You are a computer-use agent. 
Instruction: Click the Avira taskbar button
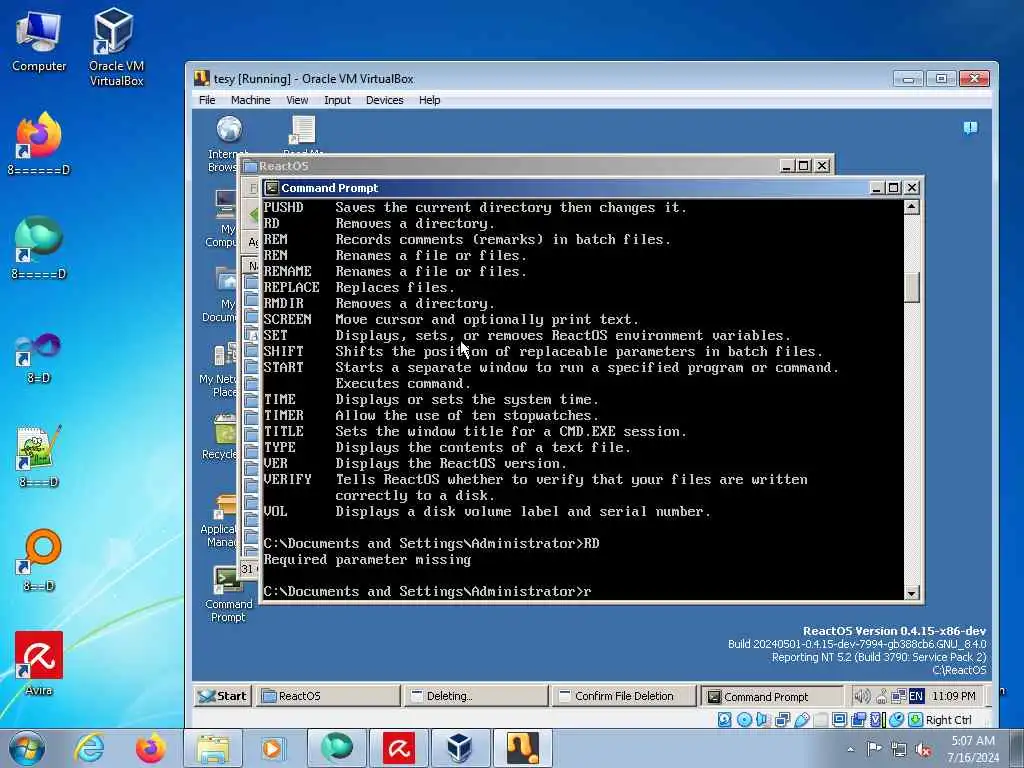(x=399, y=748)
